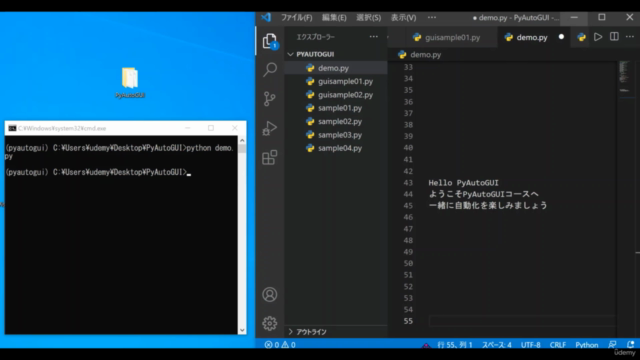This screenshot has height=360, width=640.
Task: Click scroll down arrow in cmd window
Action: point(242,330)
